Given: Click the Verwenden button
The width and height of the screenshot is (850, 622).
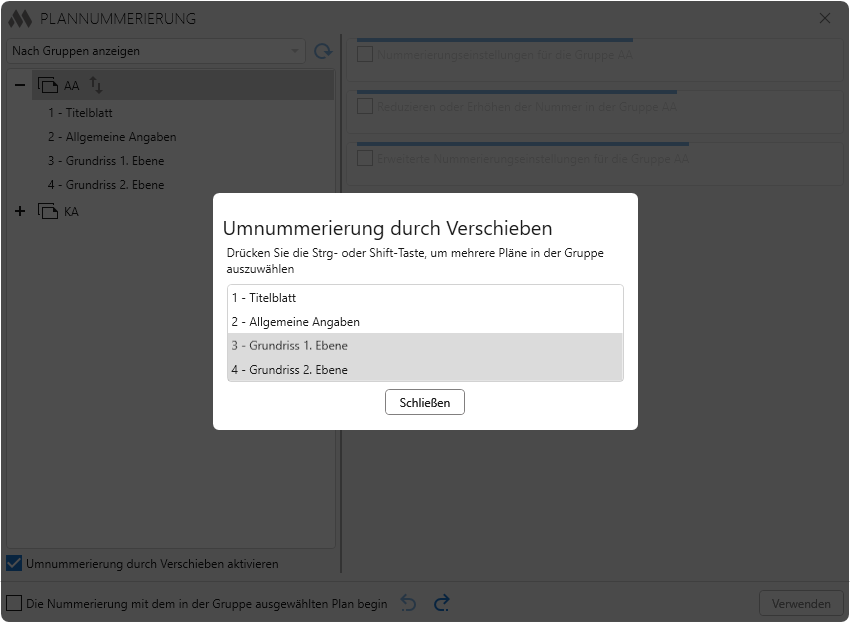Looking at the screenshot, I should tap(801, 603).
